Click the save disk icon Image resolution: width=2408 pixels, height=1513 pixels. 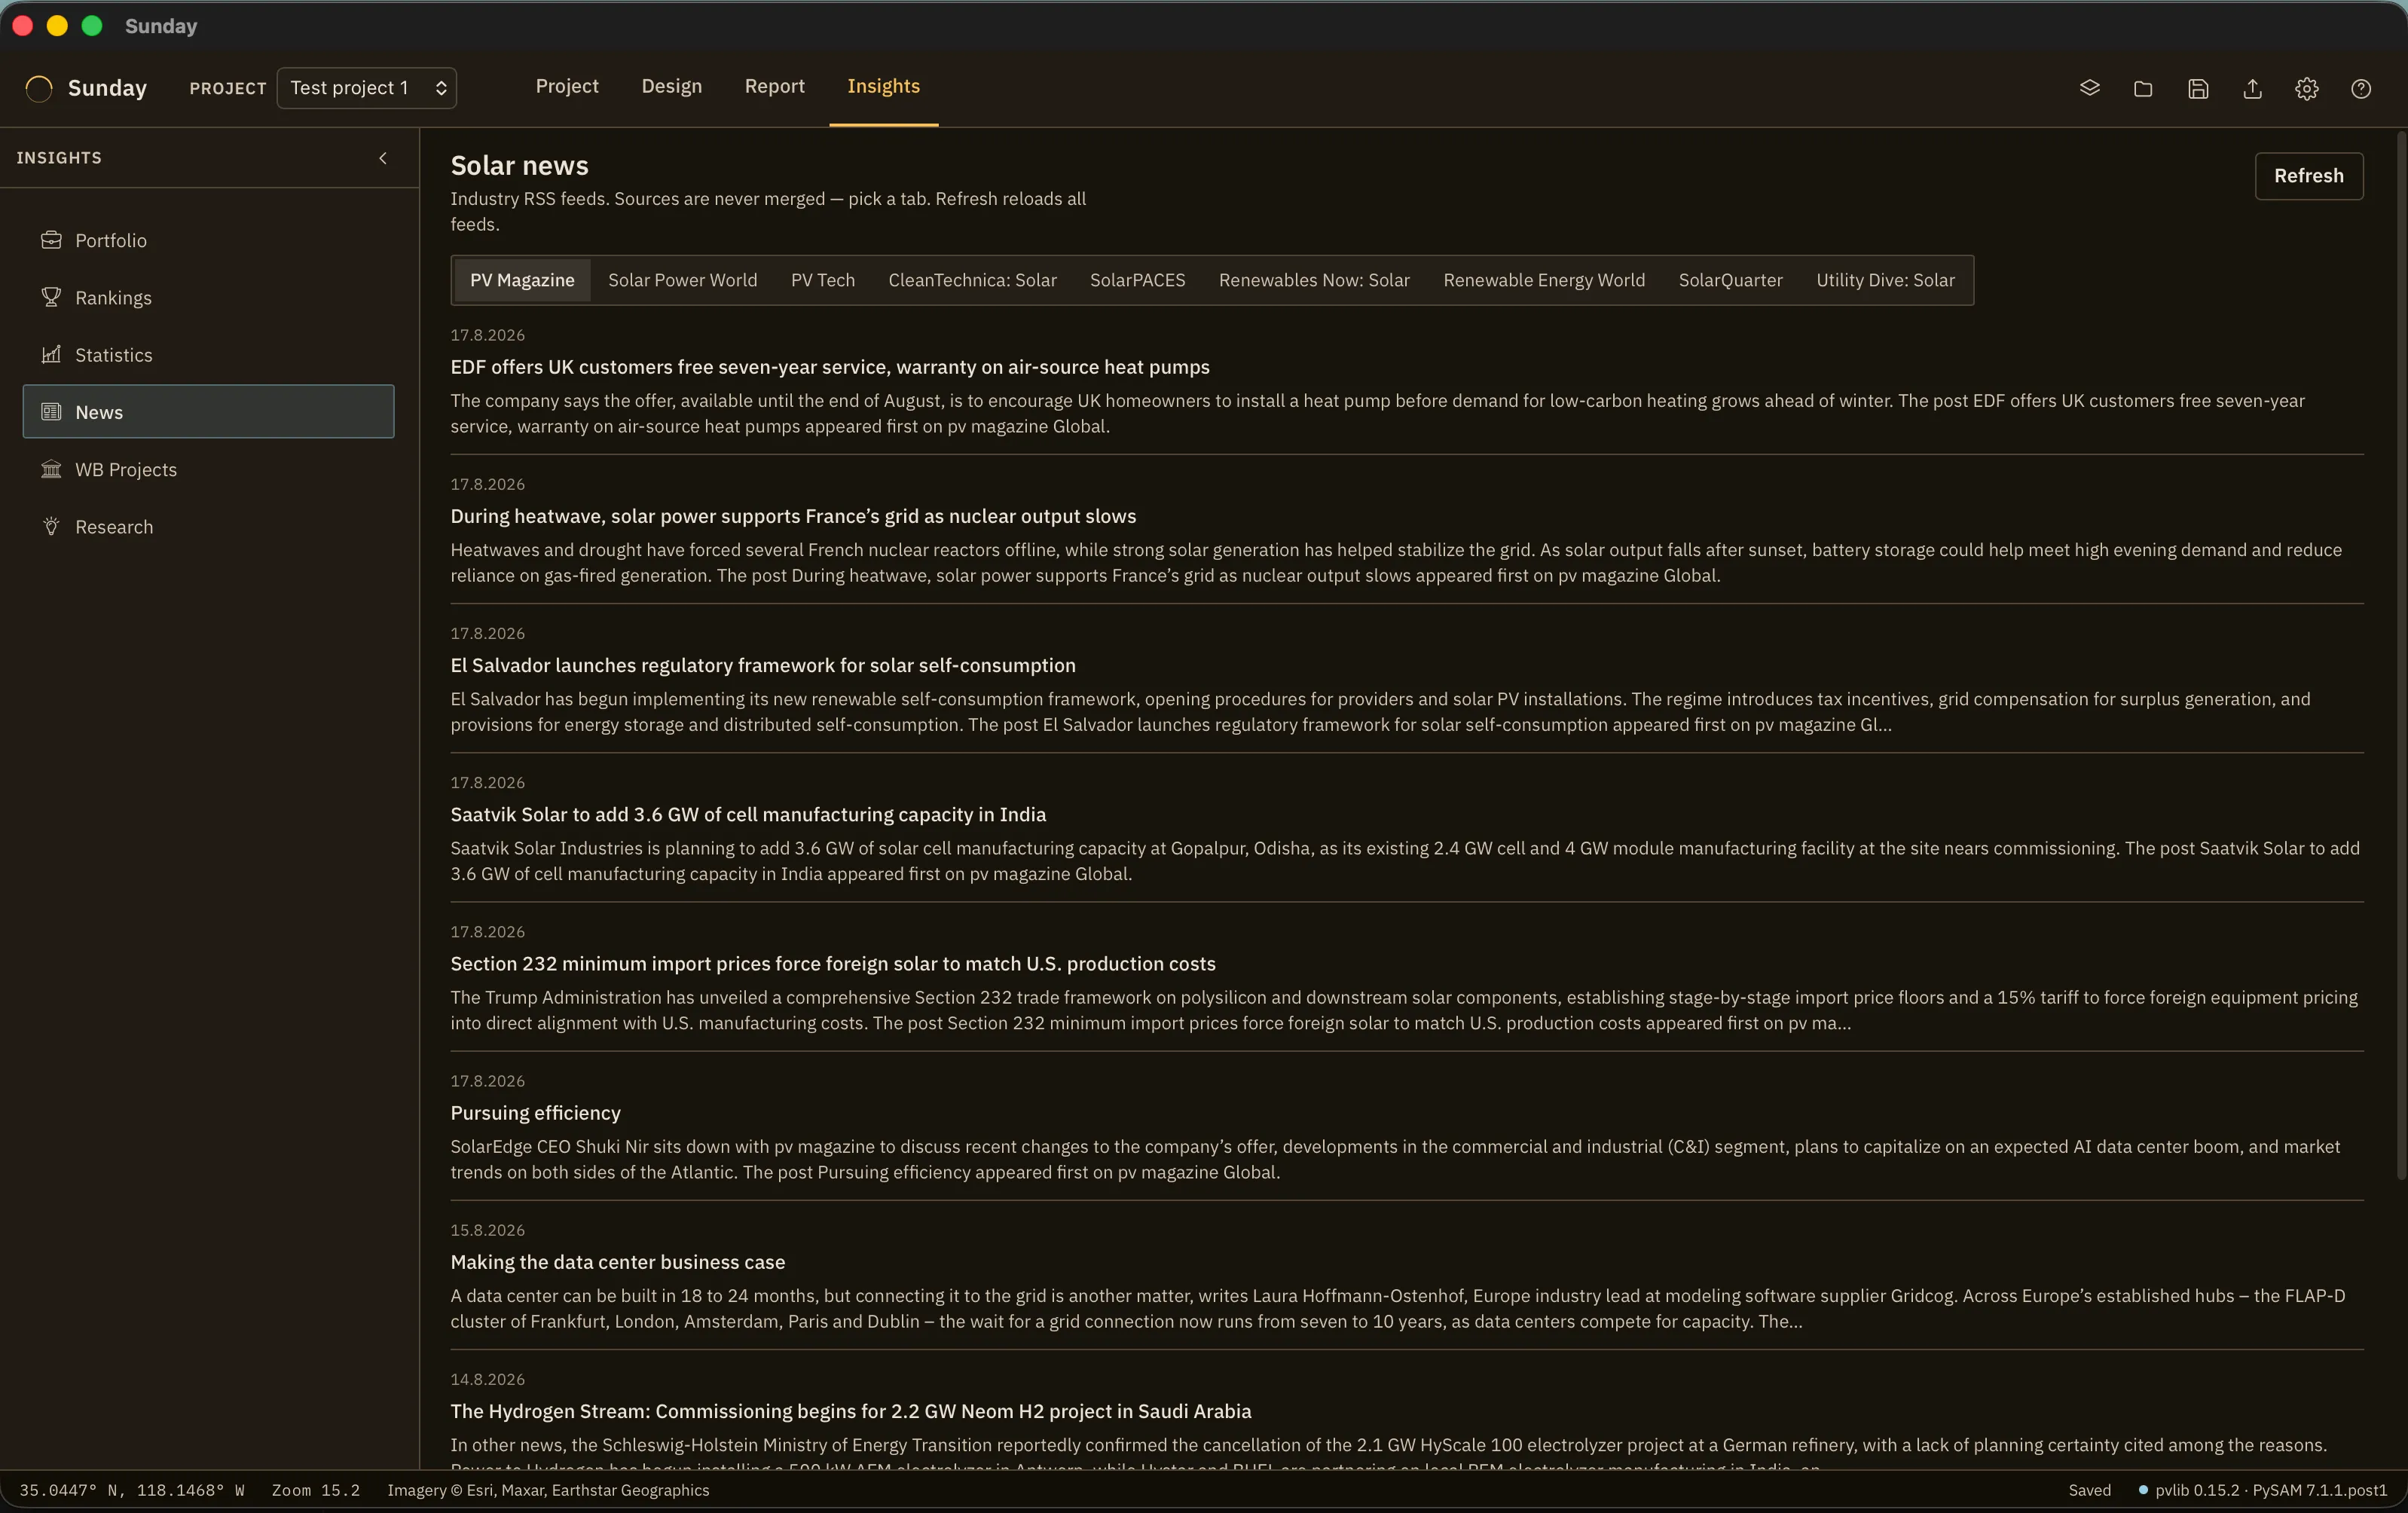(x=2198, y=88)
